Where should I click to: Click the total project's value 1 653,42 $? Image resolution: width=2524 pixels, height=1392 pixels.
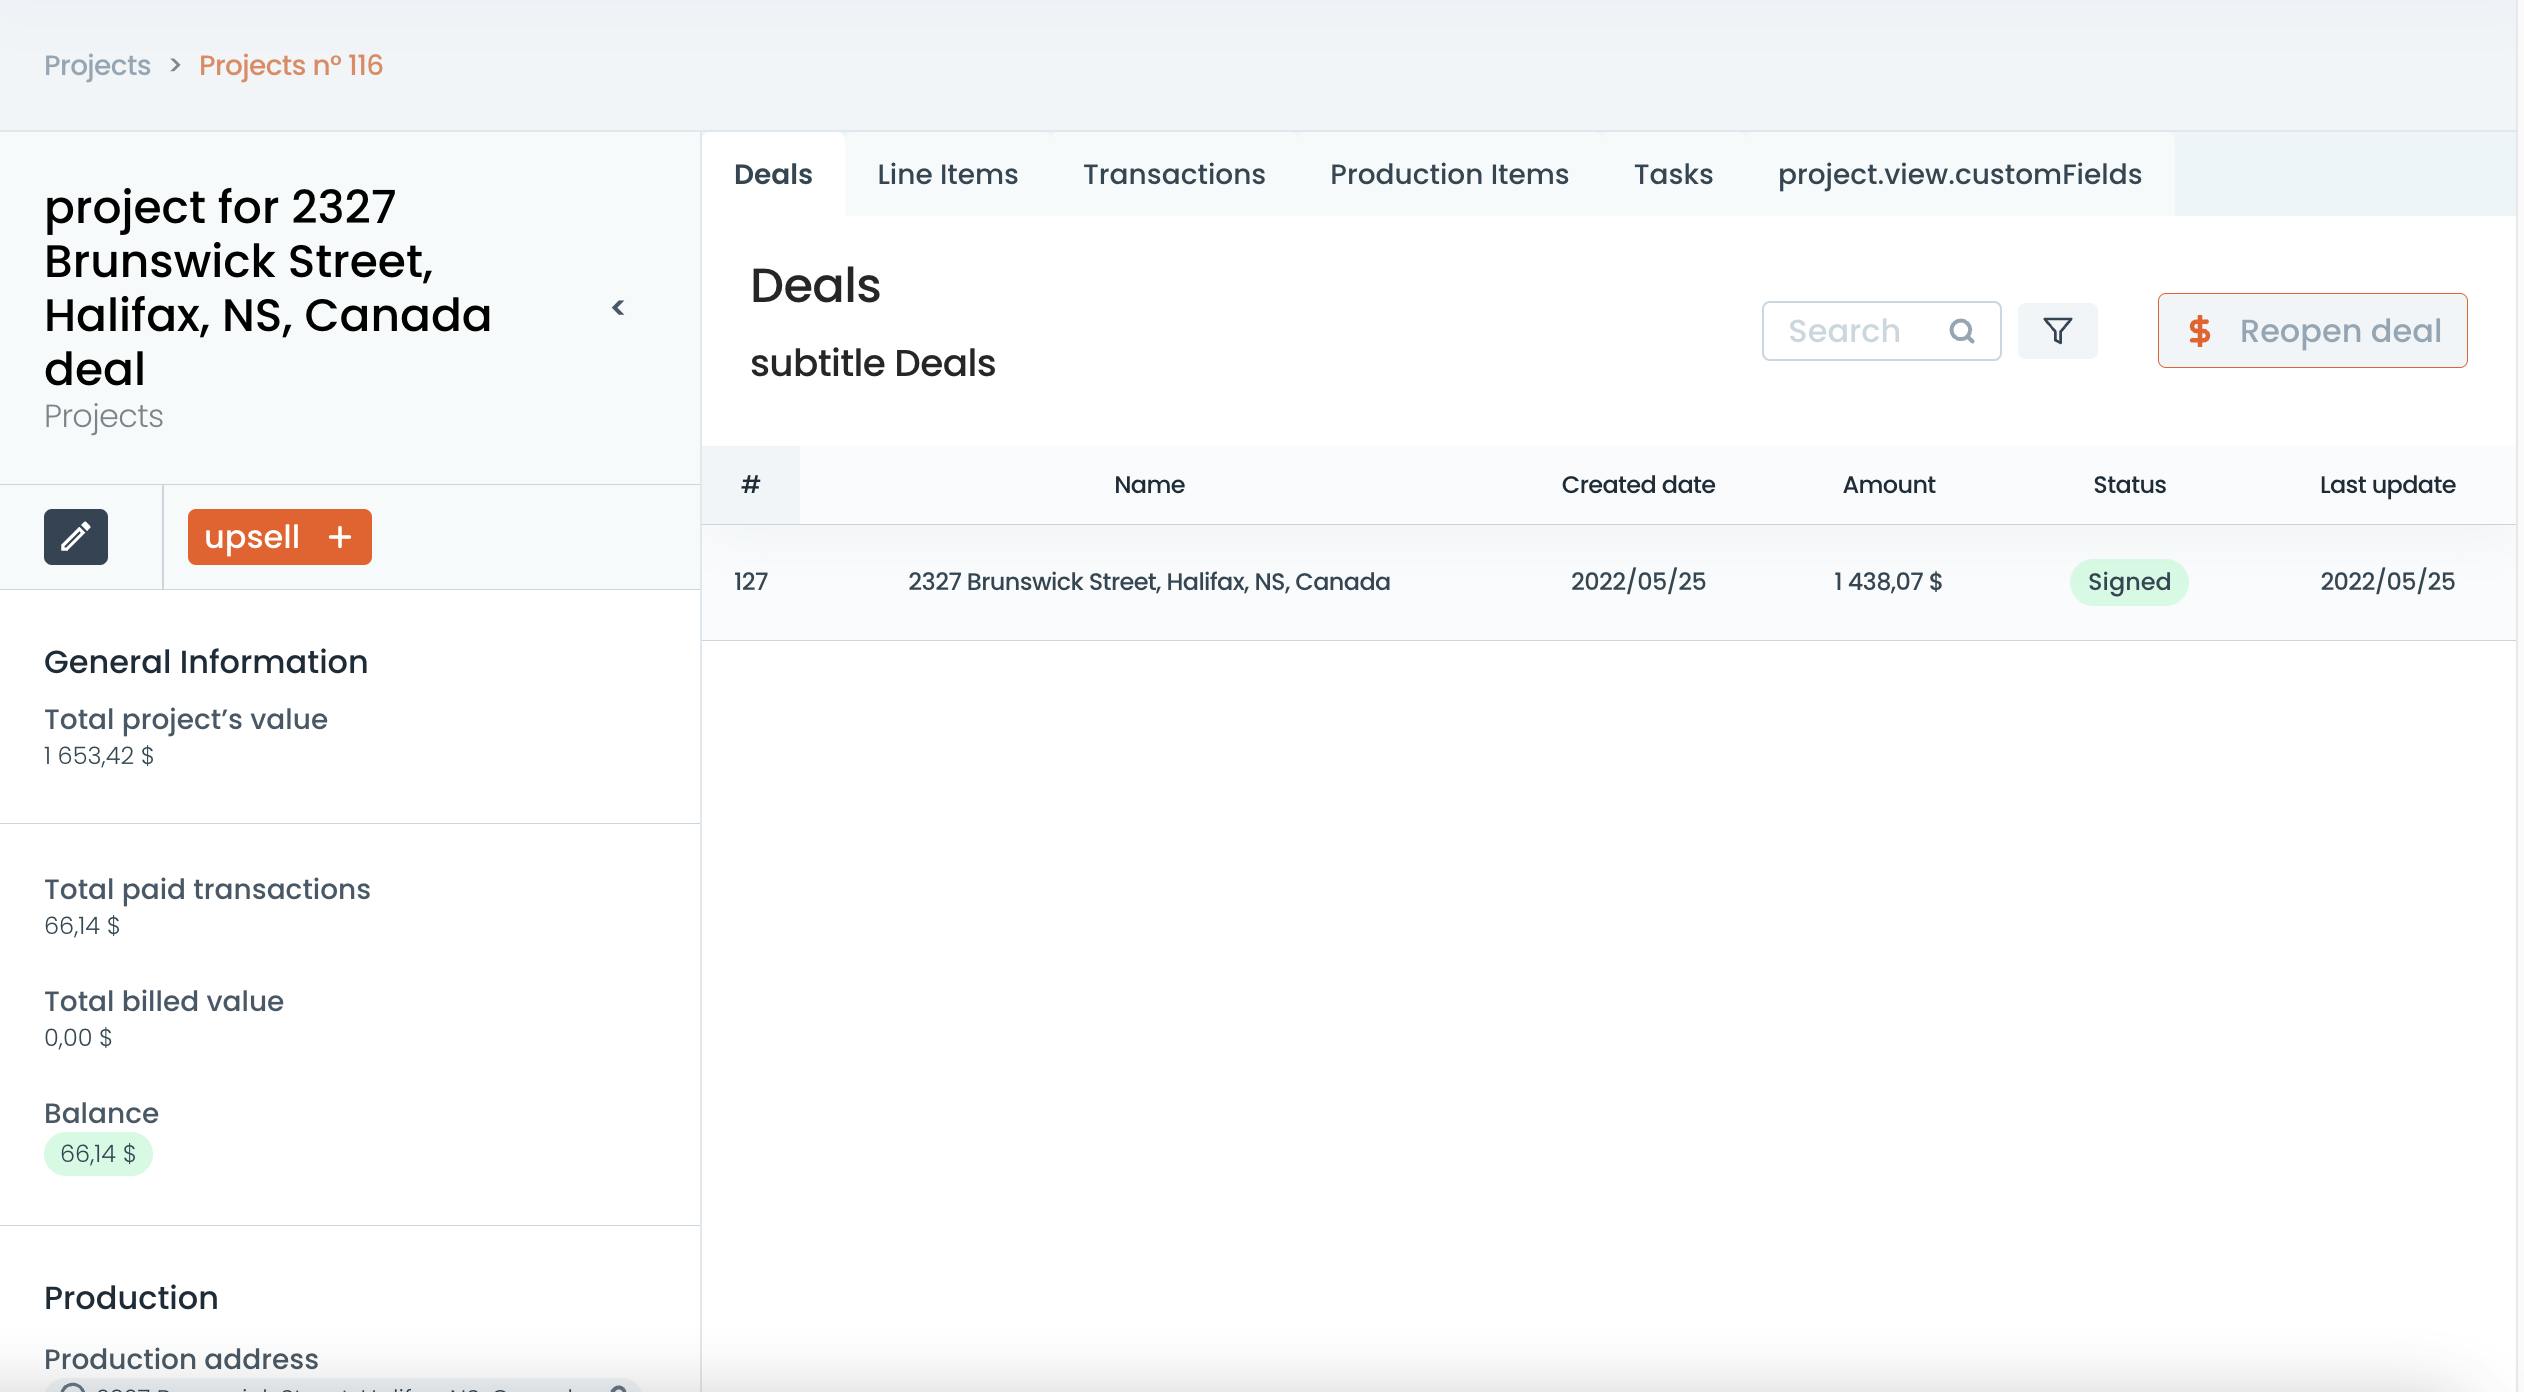tap(98, 756)
